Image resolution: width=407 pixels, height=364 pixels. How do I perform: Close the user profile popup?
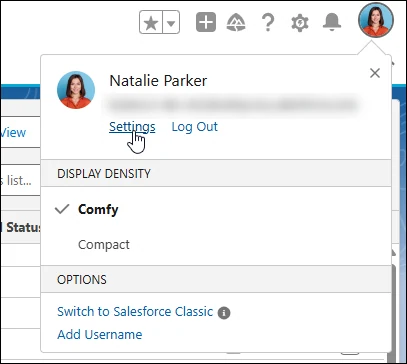click(x=375, y=73)
